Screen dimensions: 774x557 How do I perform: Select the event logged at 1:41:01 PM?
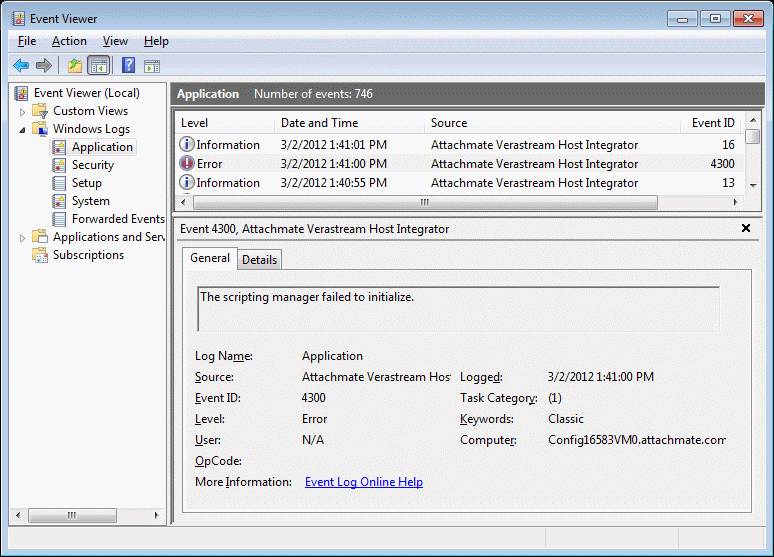click(459, 145)
